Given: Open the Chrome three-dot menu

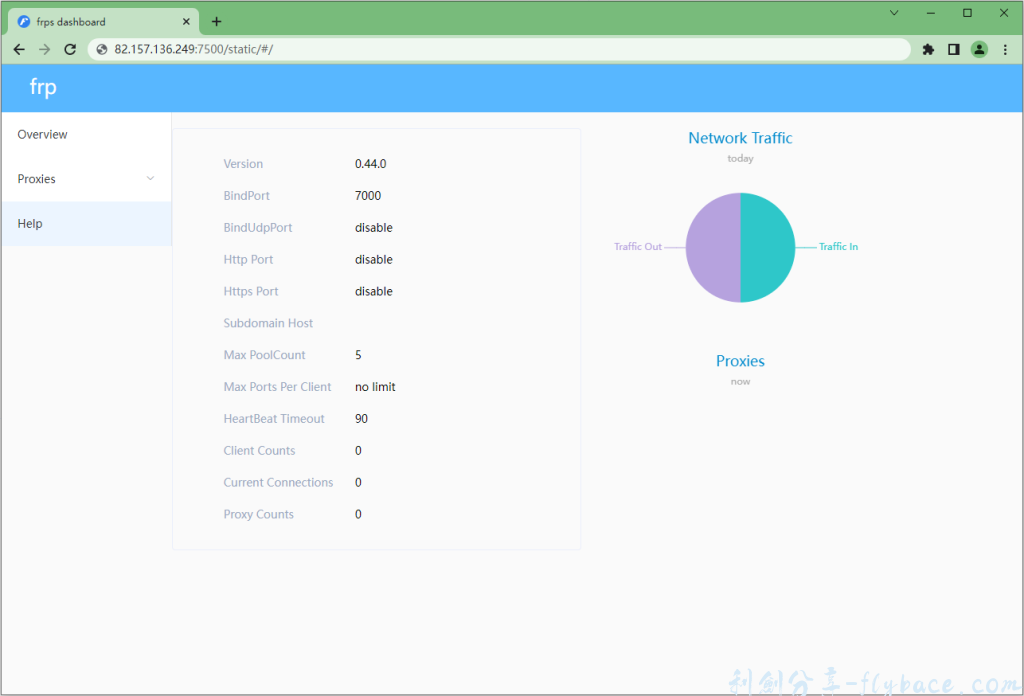Looking at the screenshot, I should coord(1005,49).
